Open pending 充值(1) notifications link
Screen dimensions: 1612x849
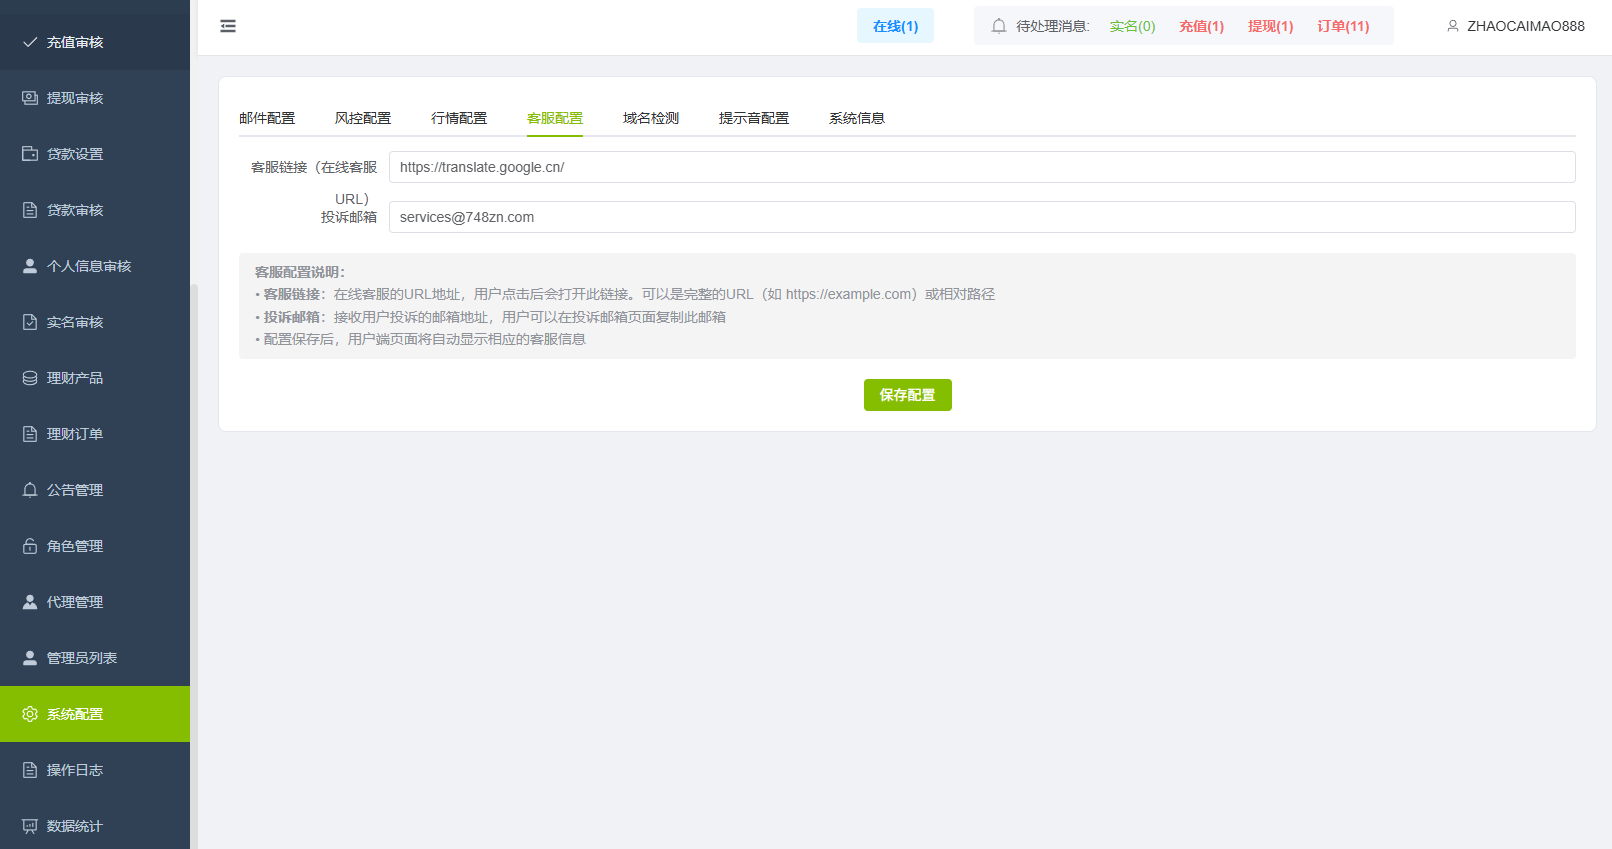[1201, 26]
